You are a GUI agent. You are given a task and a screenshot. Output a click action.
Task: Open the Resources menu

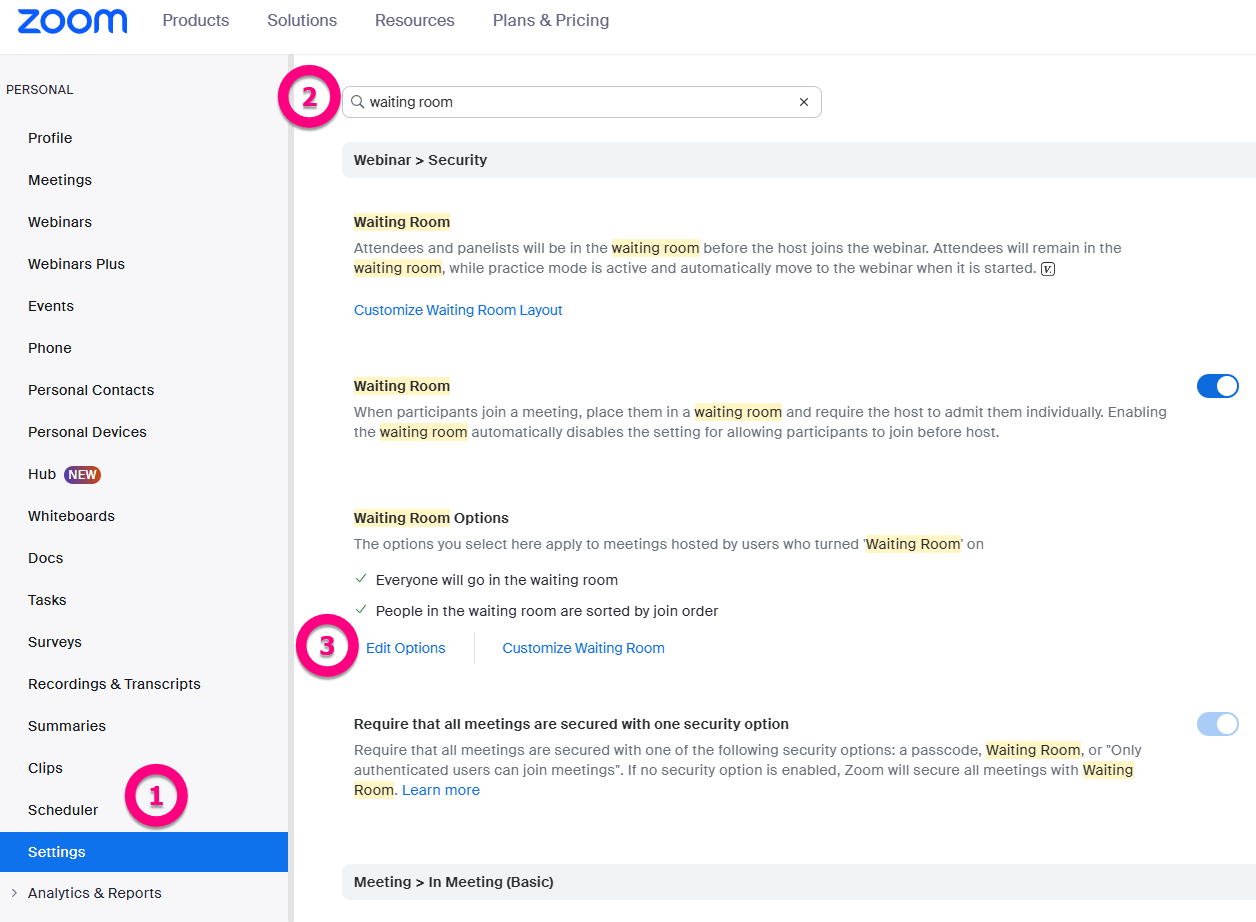(x=415, y=21)
